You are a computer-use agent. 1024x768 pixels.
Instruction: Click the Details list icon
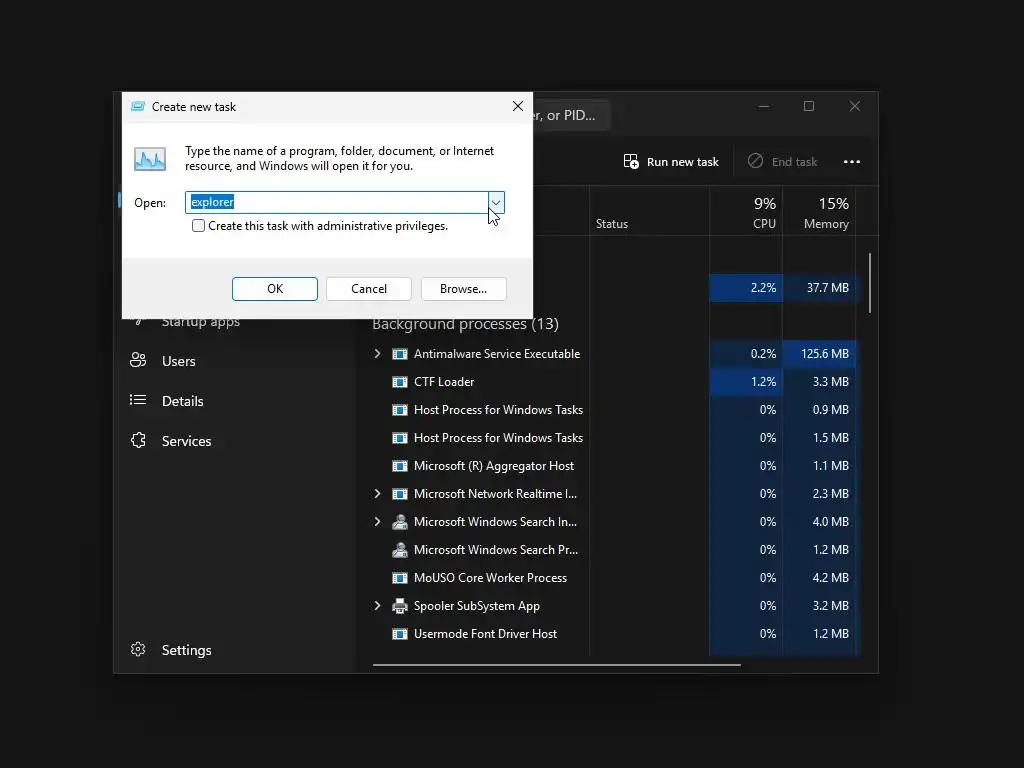click(x=138, y=400)
